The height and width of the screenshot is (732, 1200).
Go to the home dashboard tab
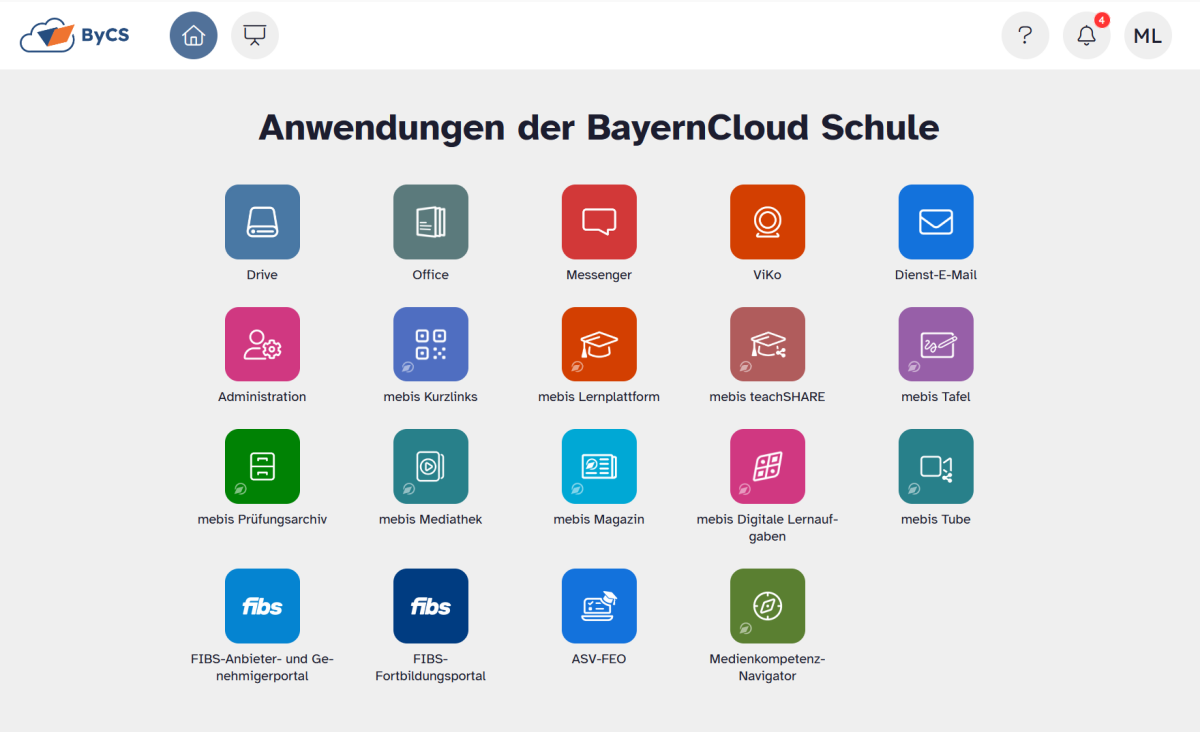[x=194, y=36]
